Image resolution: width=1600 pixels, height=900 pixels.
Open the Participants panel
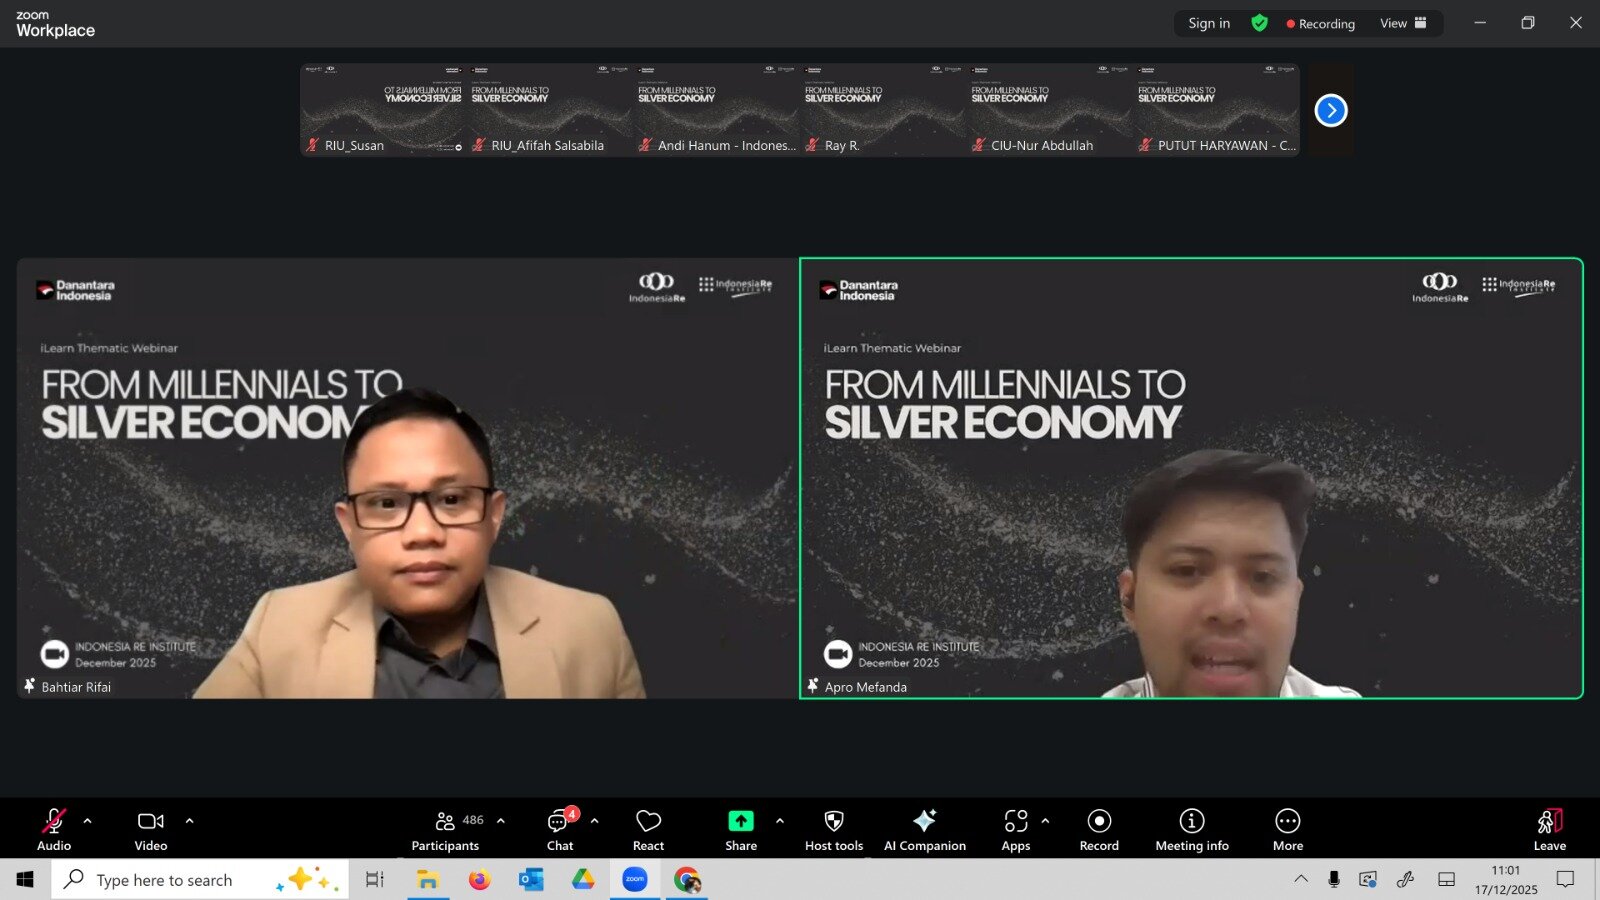445,829
